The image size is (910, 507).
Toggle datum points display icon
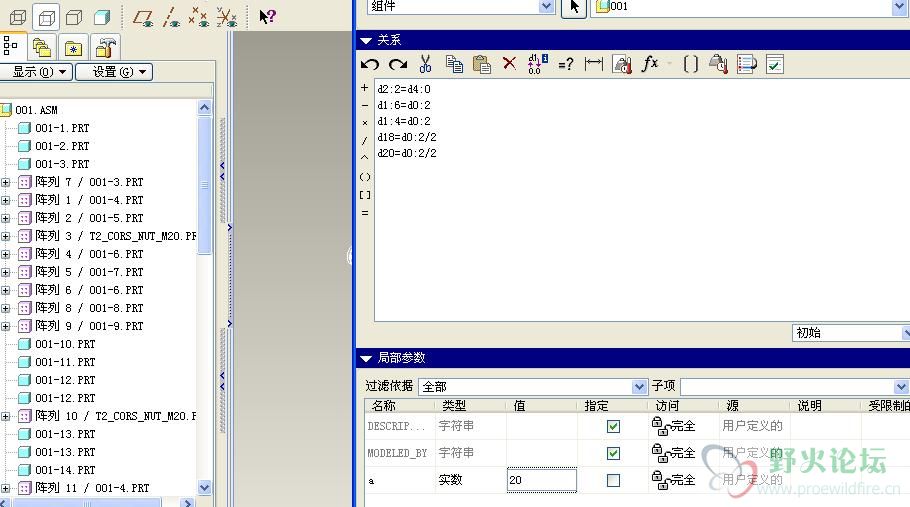[x=198, y=17]
